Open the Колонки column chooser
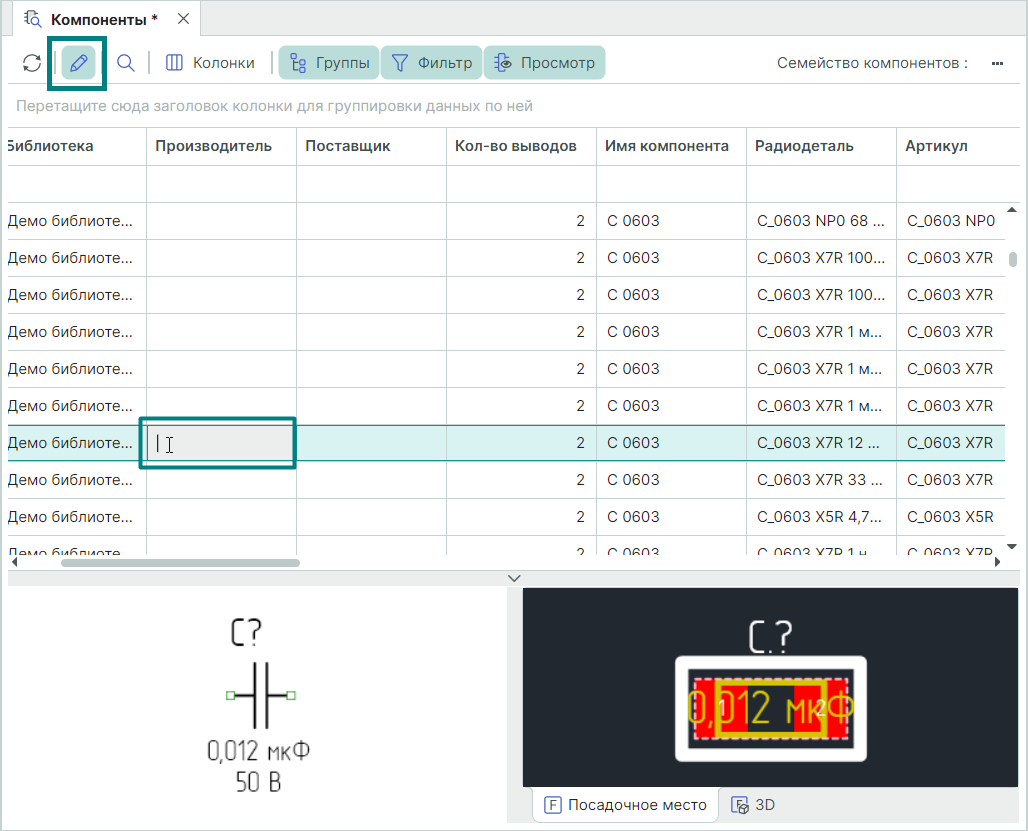The height and width of the screenshot is (831, 1028). (210, 63)
